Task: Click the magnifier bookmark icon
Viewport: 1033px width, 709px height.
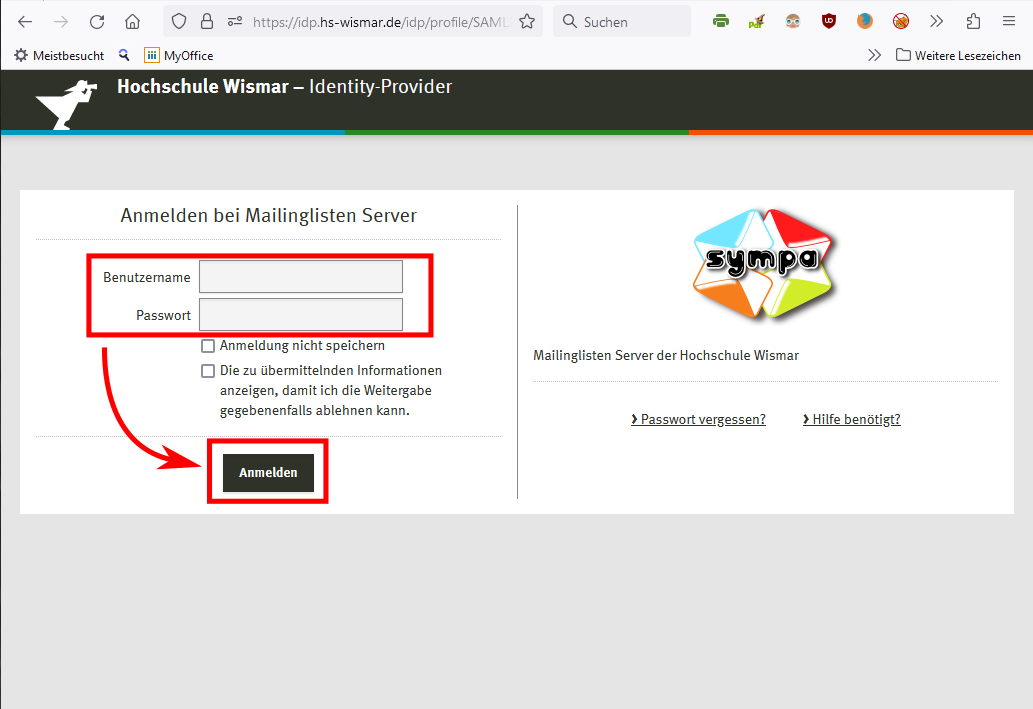Action: [124, 55]
